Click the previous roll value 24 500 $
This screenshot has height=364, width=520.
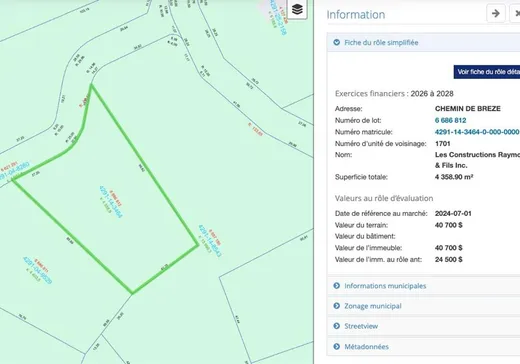(448, 259)
